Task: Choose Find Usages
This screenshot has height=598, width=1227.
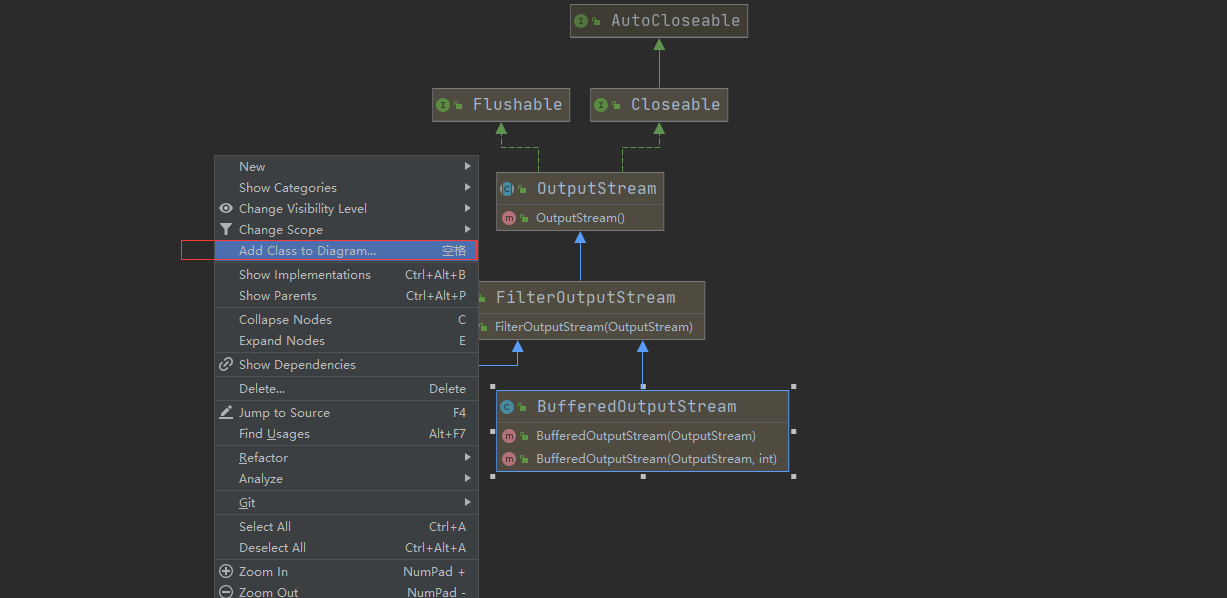Action: (x=346, y=434)
